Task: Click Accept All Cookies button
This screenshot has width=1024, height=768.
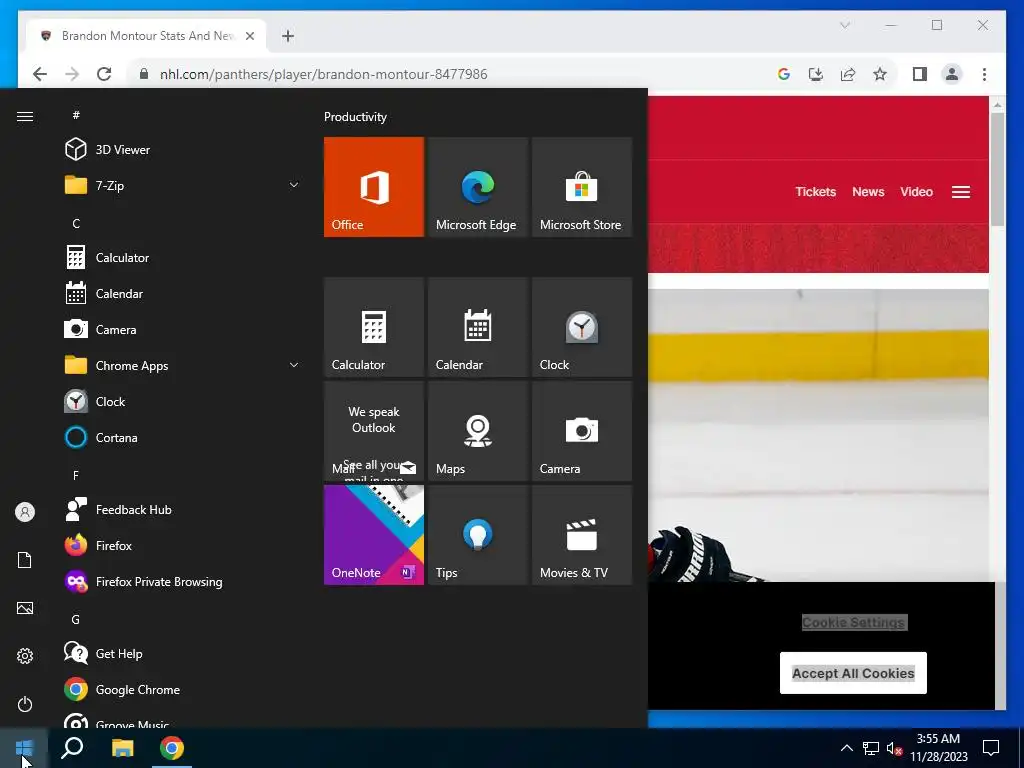Action: point(853,673)
